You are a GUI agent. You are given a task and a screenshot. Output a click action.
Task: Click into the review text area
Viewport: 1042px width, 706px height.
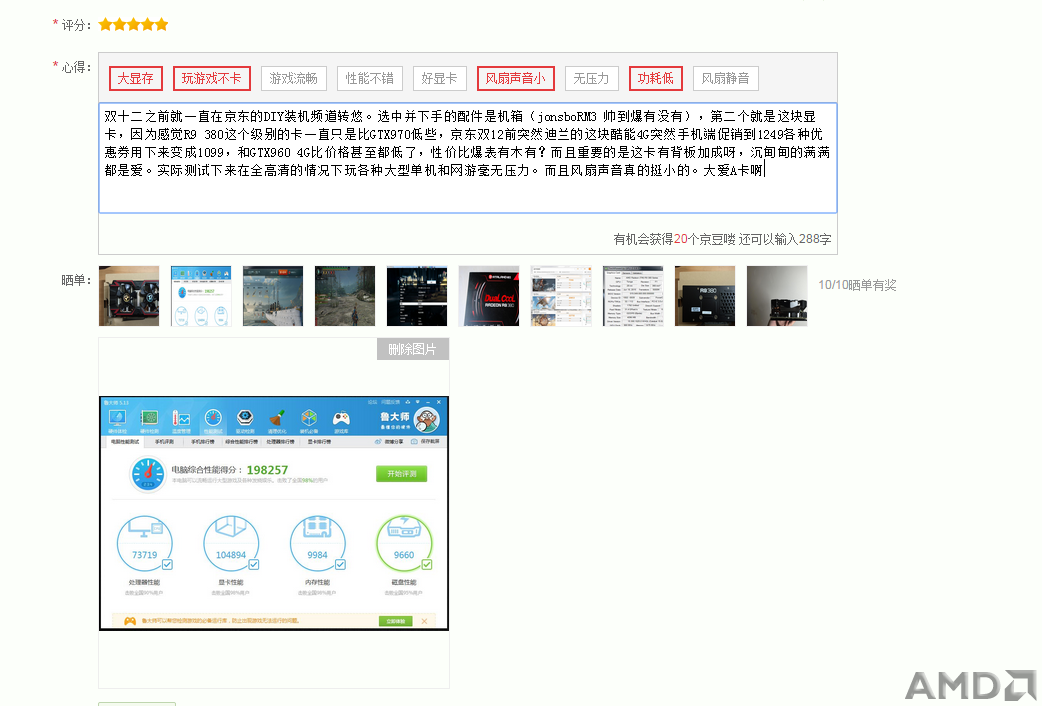468,158
